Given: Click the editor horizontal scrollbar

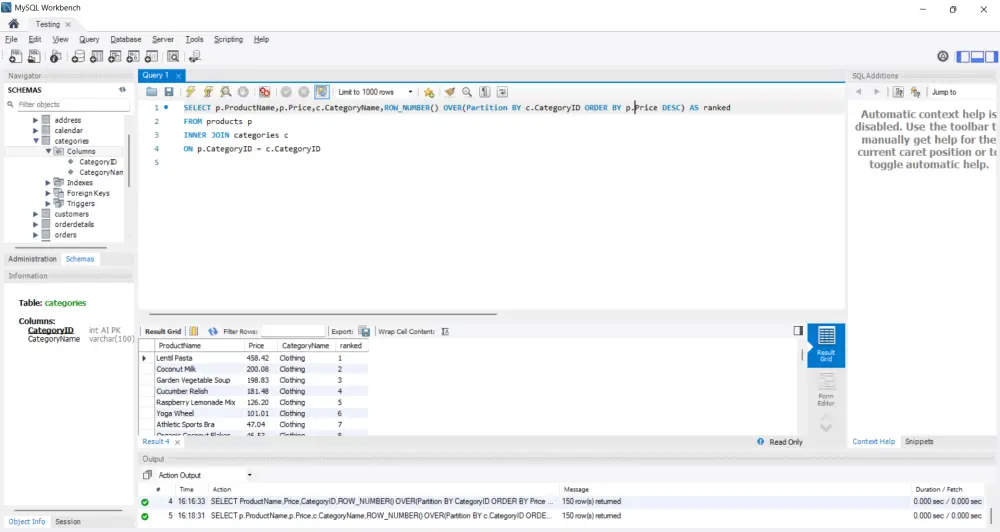Looking at the screenshot, I should click(323, 314).
